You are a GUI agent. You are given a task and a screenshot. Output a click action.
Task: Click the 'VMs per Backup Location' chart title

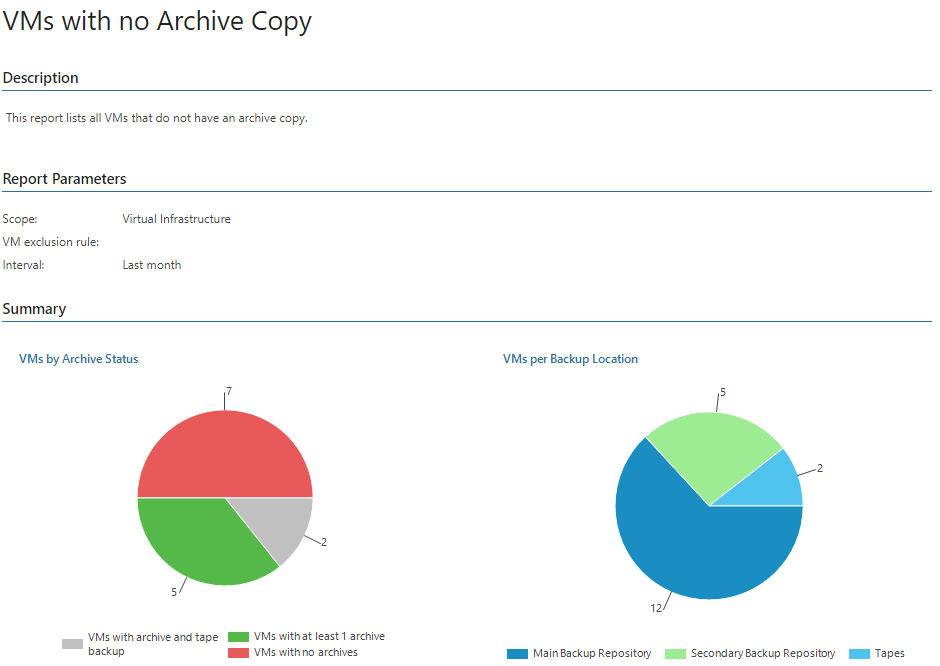[570, 359]
